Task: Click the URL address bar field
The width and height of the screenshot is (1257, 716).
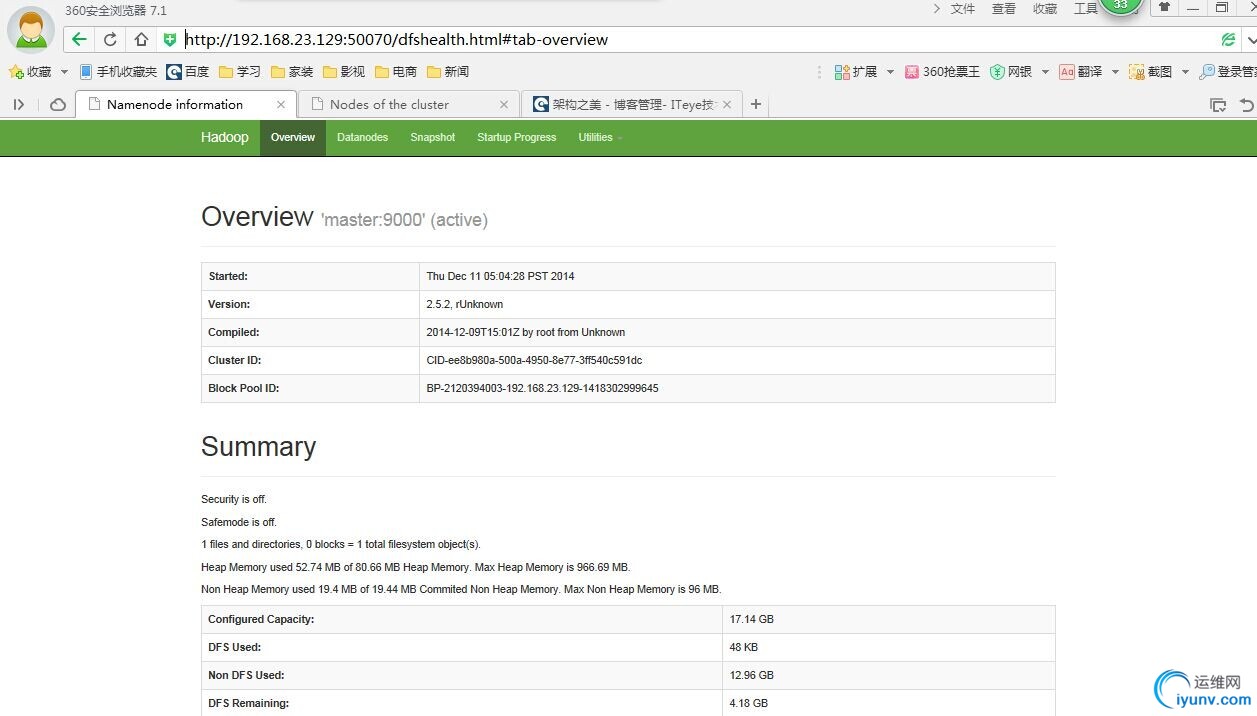Action: click(x=700, y=40)
